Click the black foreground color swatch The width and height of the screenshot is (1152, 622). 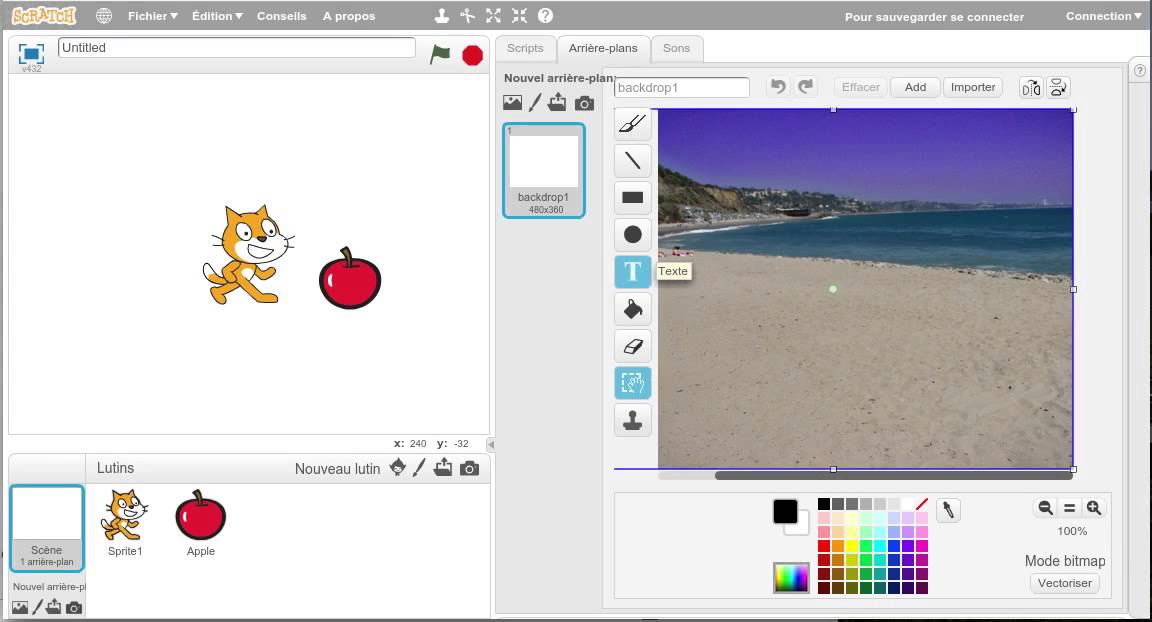[x=785, y=511]
